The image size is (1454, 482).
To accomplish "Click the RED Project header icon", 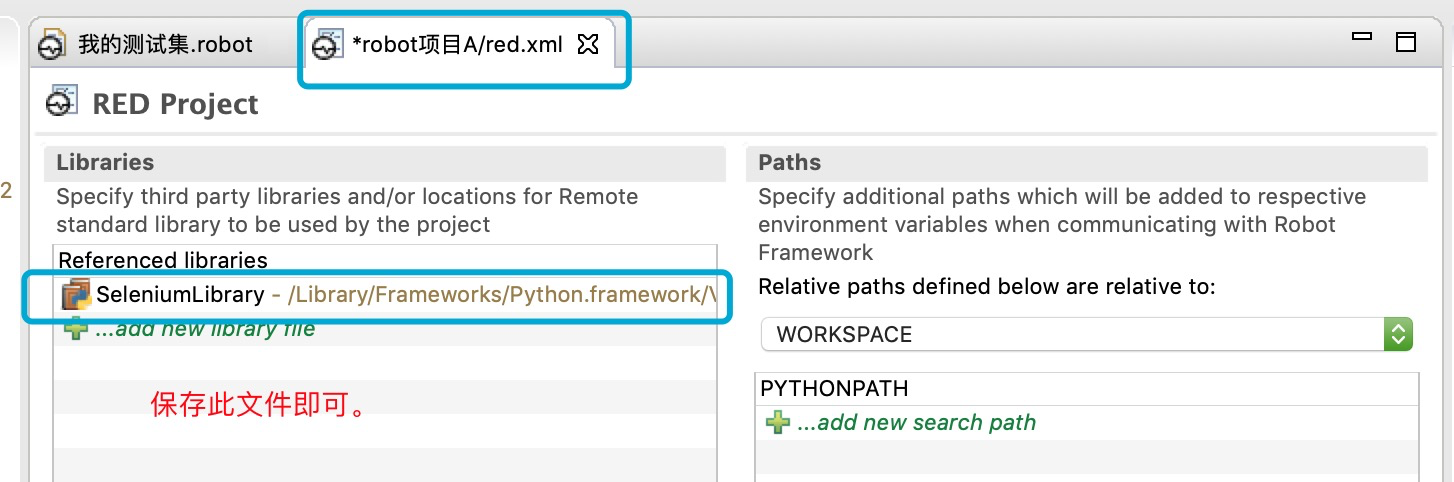I will tap(62, 103).
